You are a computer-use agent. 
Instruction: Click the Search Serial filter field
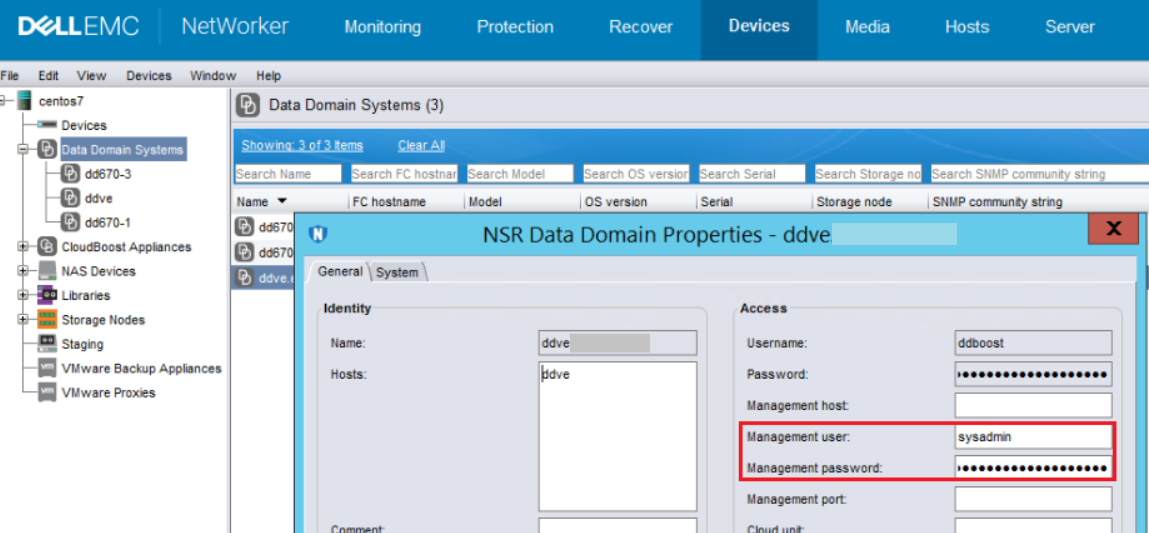pos(752,174)
